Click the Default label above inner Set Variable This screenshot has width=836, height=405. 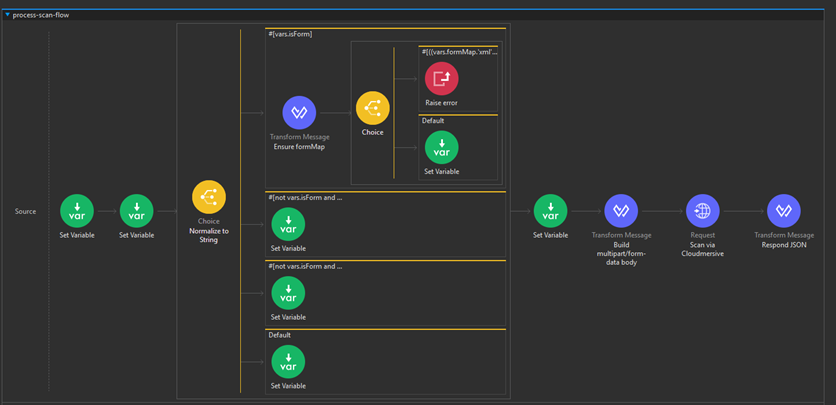click(x=433, y=120)
